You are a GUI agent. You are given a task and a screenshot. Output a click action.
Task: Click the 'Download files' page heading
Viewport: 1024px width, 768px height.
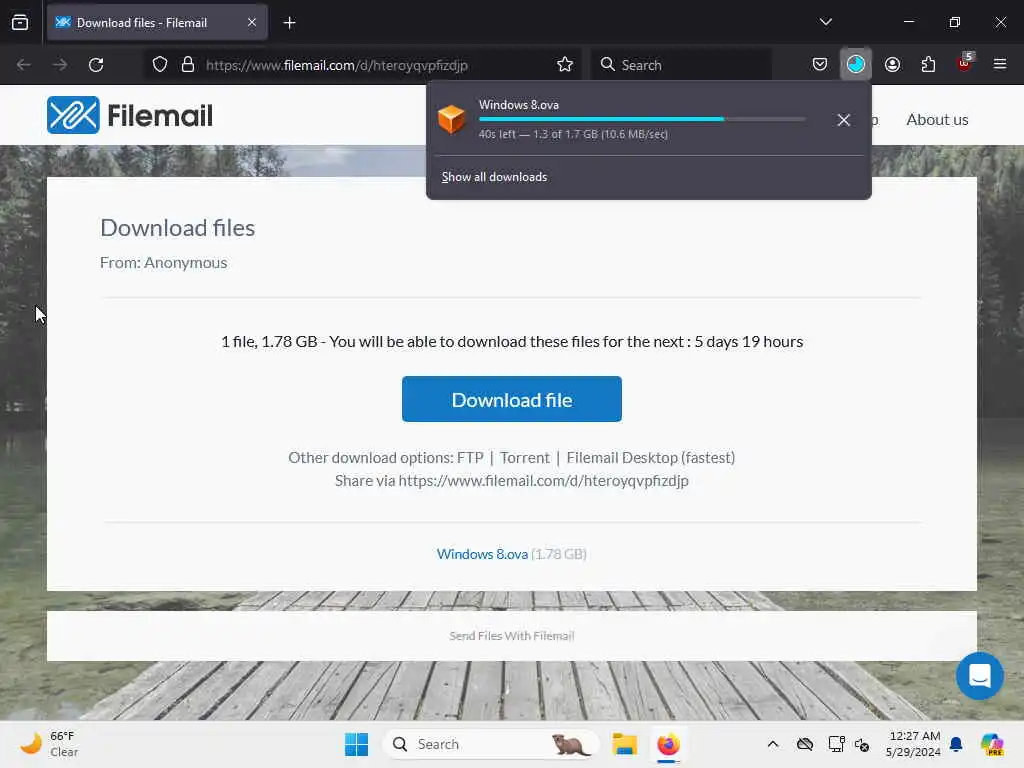point(178,228)
